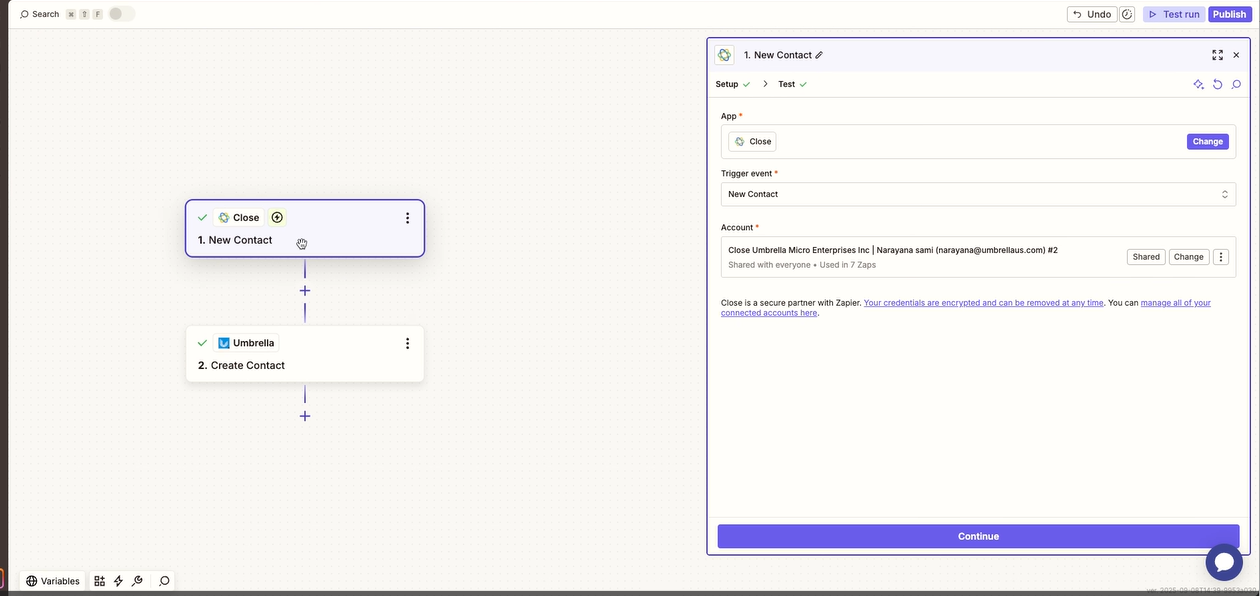1260x596 pixels.
Task: Change the connected account
Action: point(1188,257)
